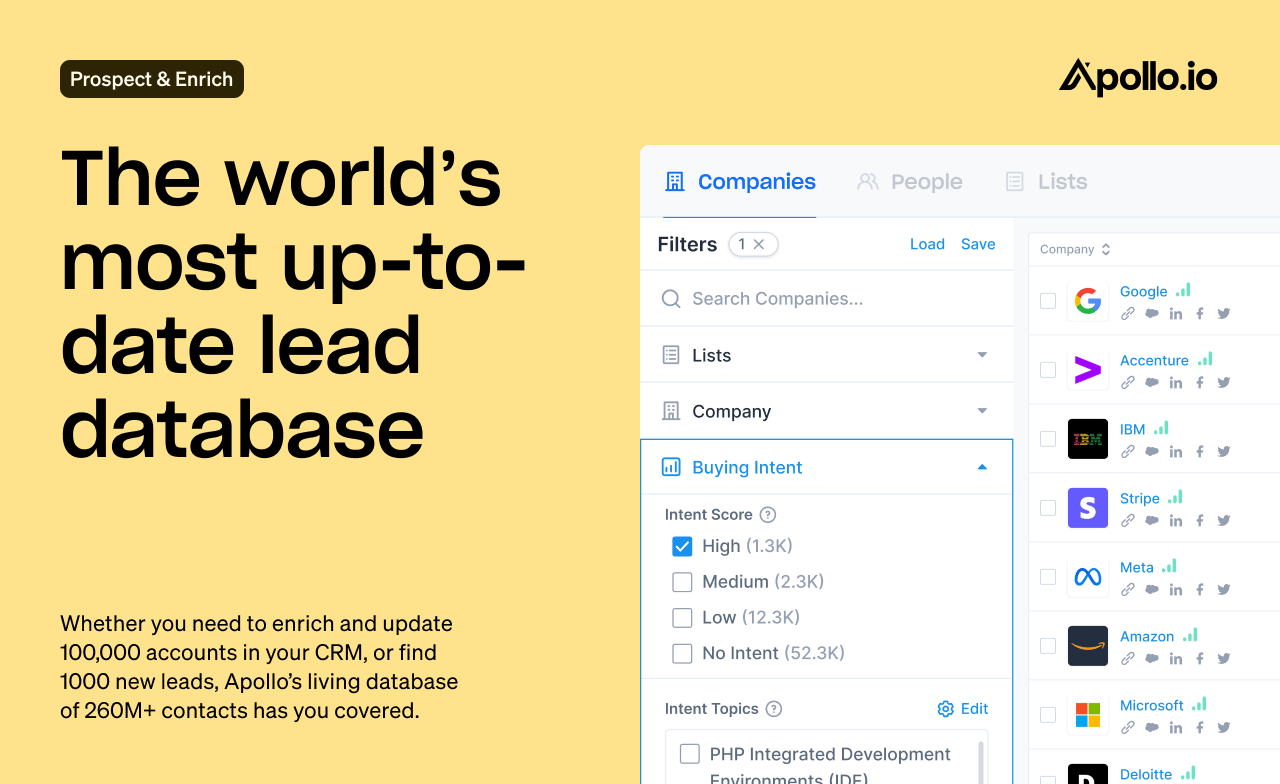
Task: Open Meta's Facebook icon
Action: pos(1200,589)
